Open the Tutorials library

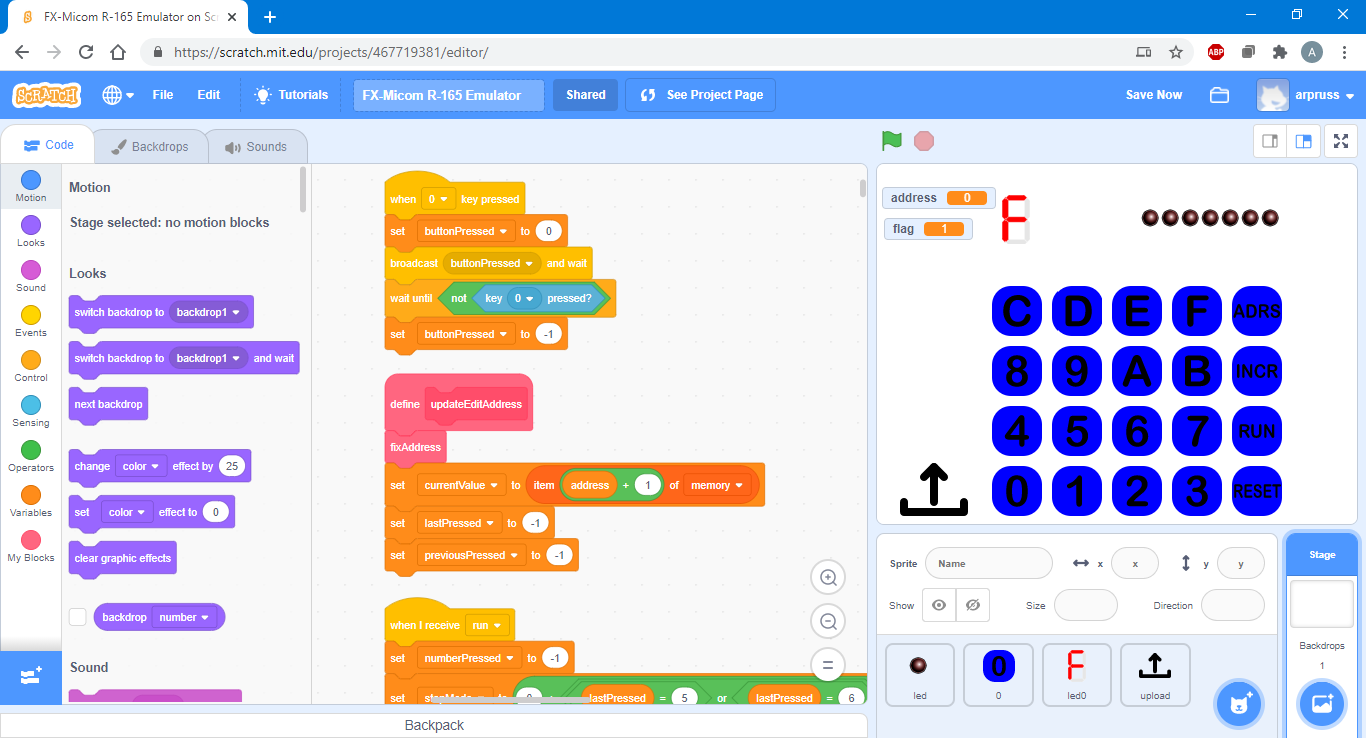coord(291,95)
